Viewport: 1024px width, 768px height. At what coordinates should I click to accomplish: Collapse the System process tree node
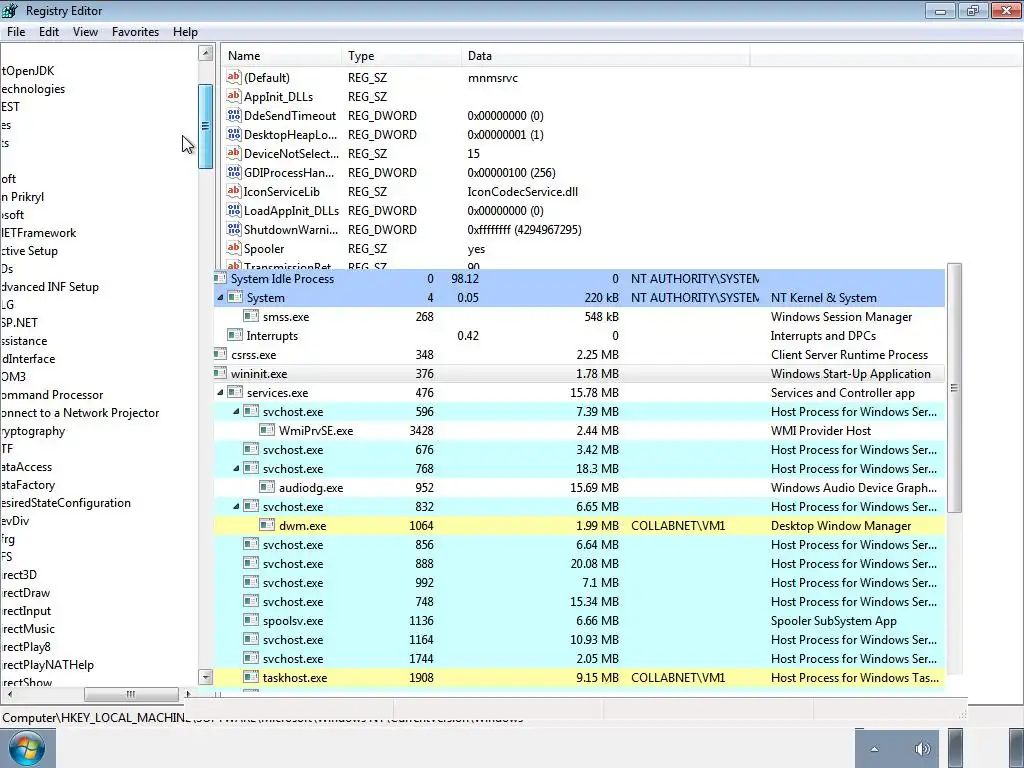pos(220,298)
